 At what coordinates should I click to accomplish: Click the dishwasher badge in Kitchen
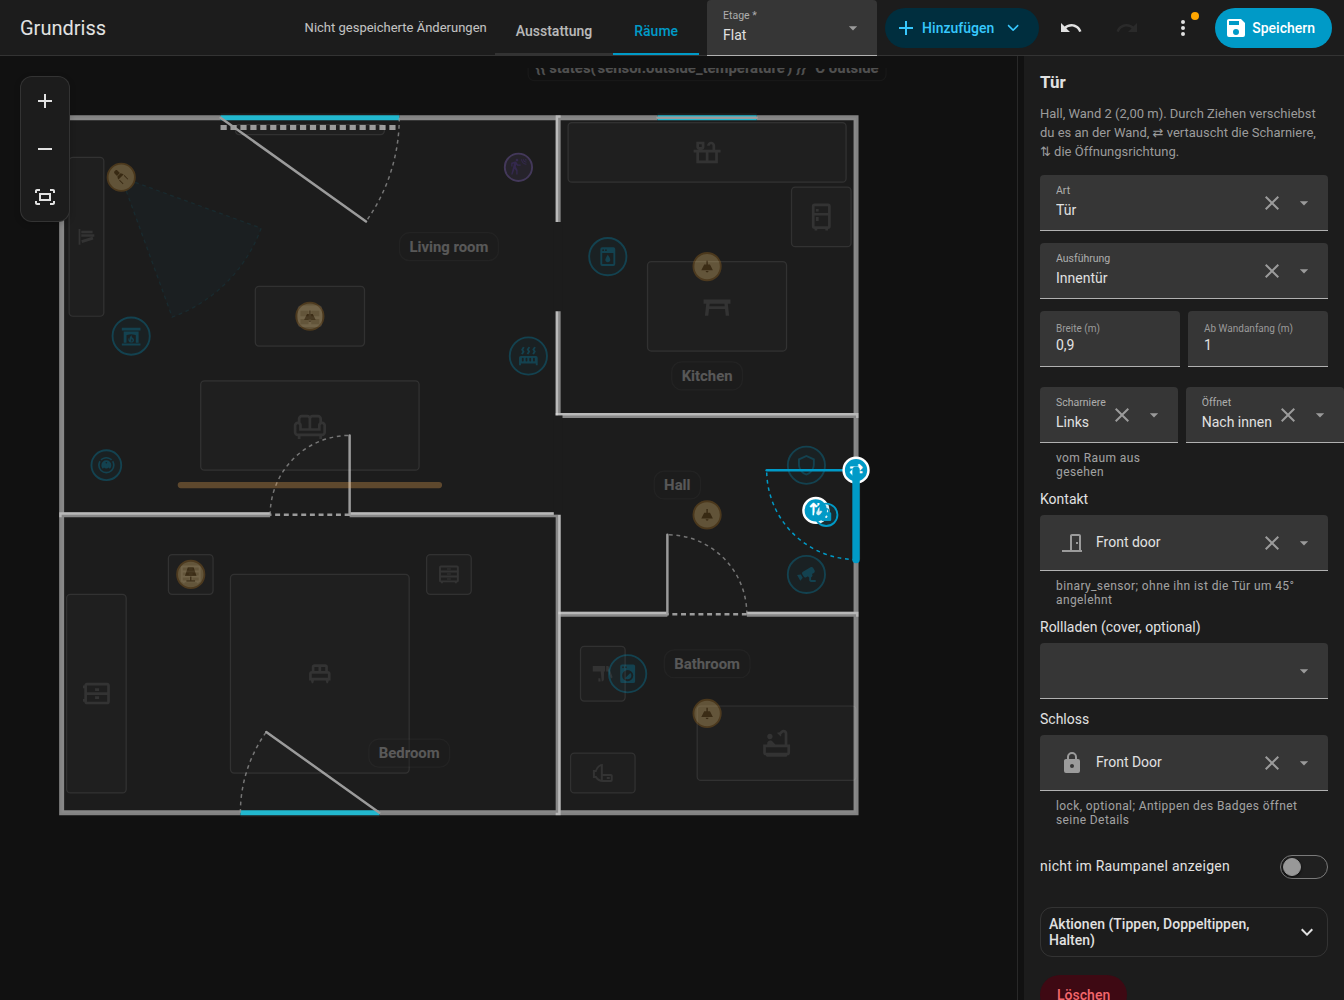tap(608, 257)
